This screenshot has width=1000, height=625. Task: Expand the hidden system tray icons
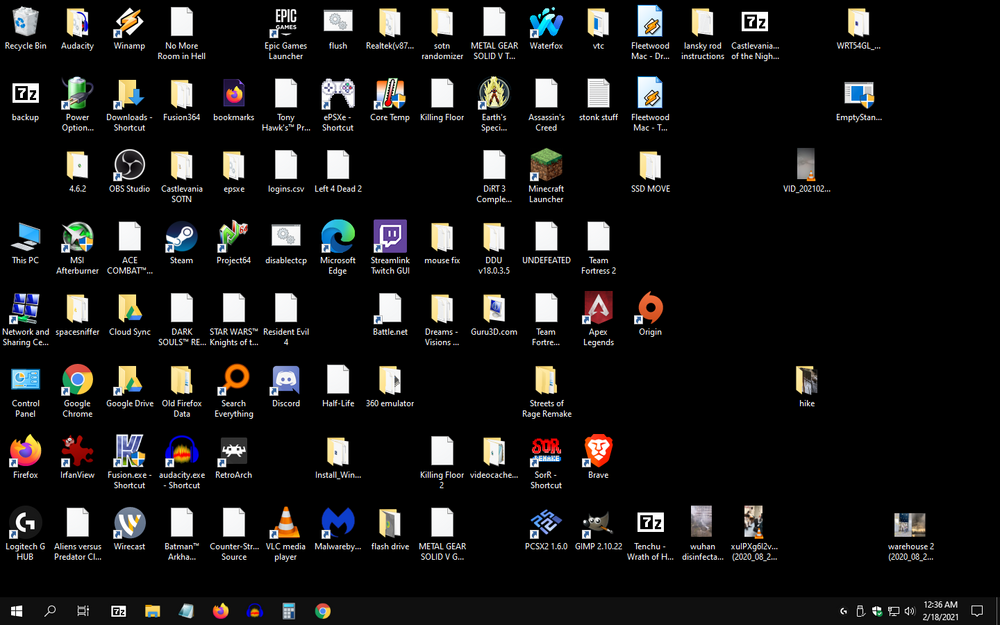tap(842, 611)
